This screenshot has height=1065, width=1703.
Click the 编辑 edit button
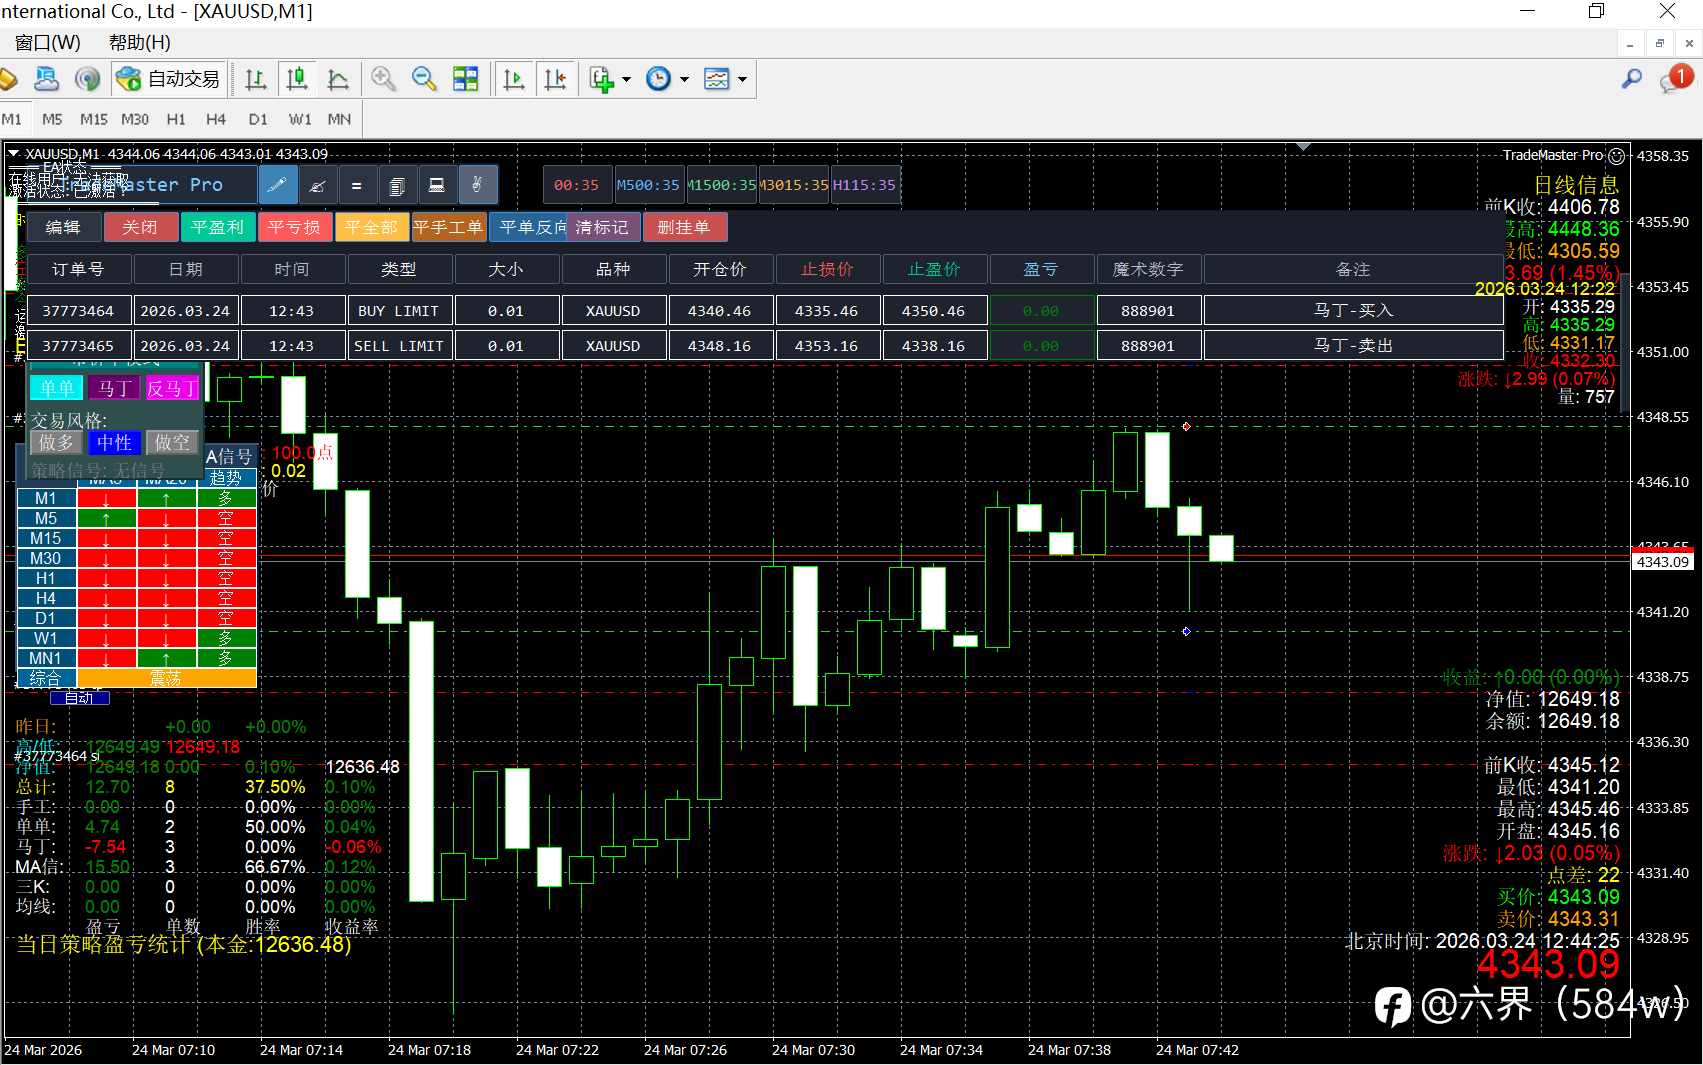coord(64,227)
